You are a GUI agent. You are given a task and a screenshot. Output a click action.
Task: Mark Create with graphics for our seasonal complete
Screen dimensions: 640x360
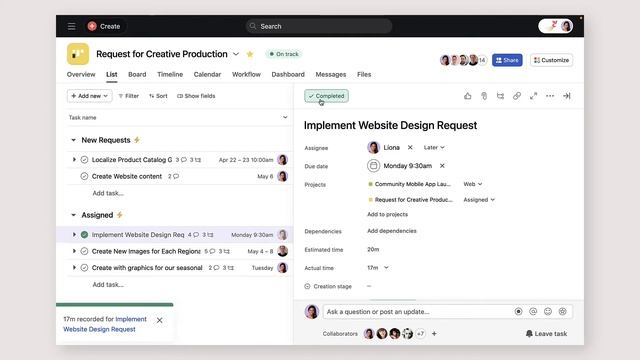[84, 268]
